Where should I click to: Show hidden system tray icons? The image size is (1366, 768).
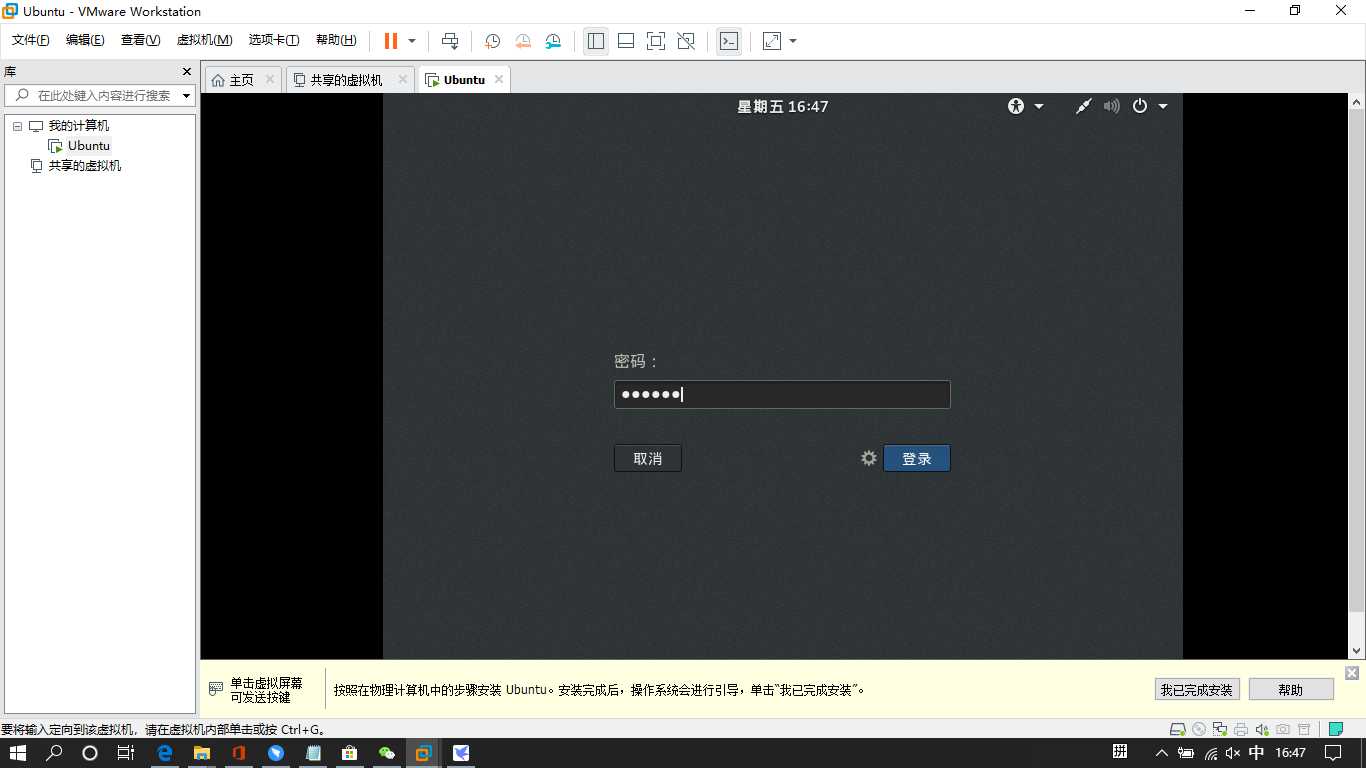click(x=1161, y=753)
